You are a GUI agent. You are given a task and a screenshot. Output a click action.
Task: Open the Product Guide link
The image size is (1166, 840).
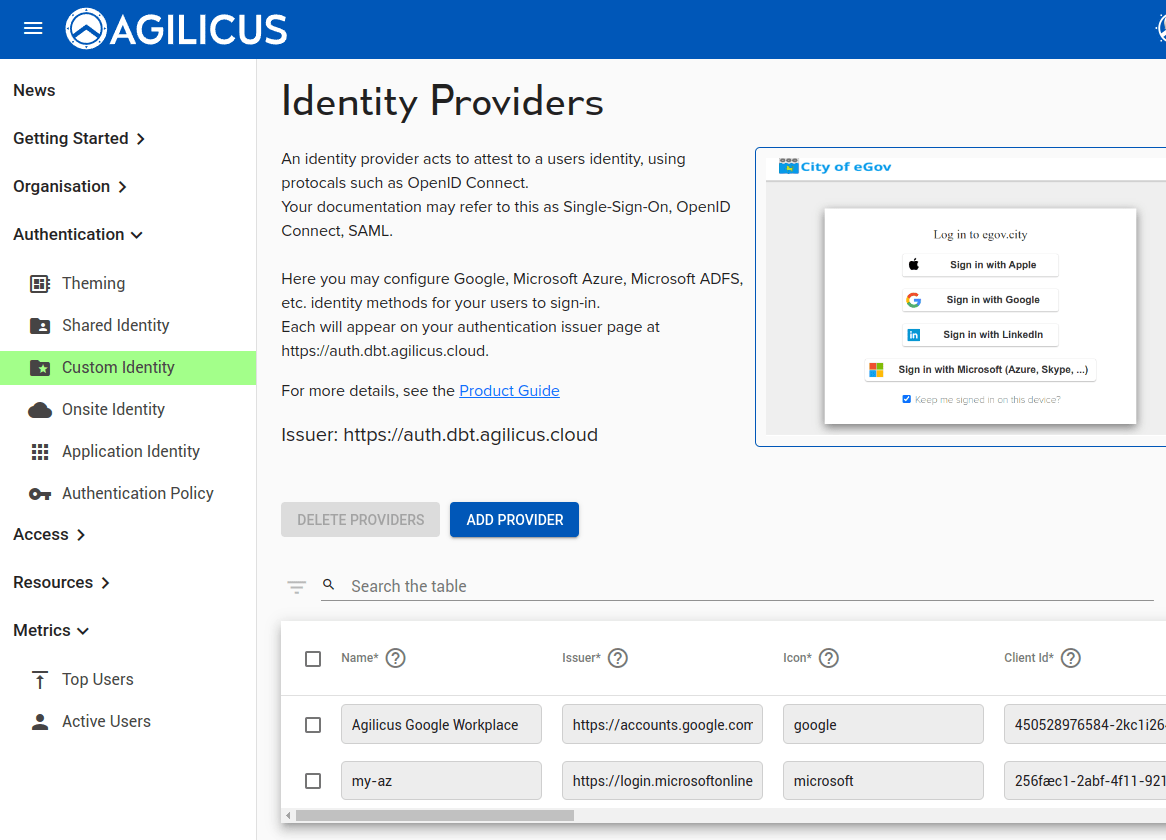509,391
